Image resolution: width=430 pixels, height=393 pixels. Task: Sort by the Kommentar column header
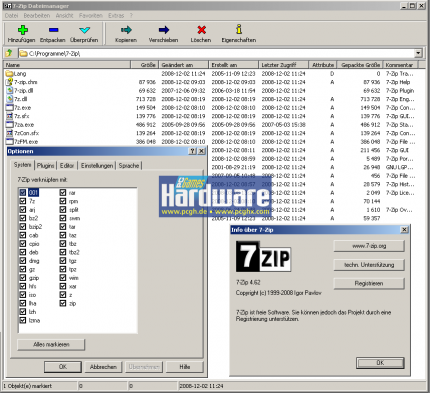click(400, 65)
